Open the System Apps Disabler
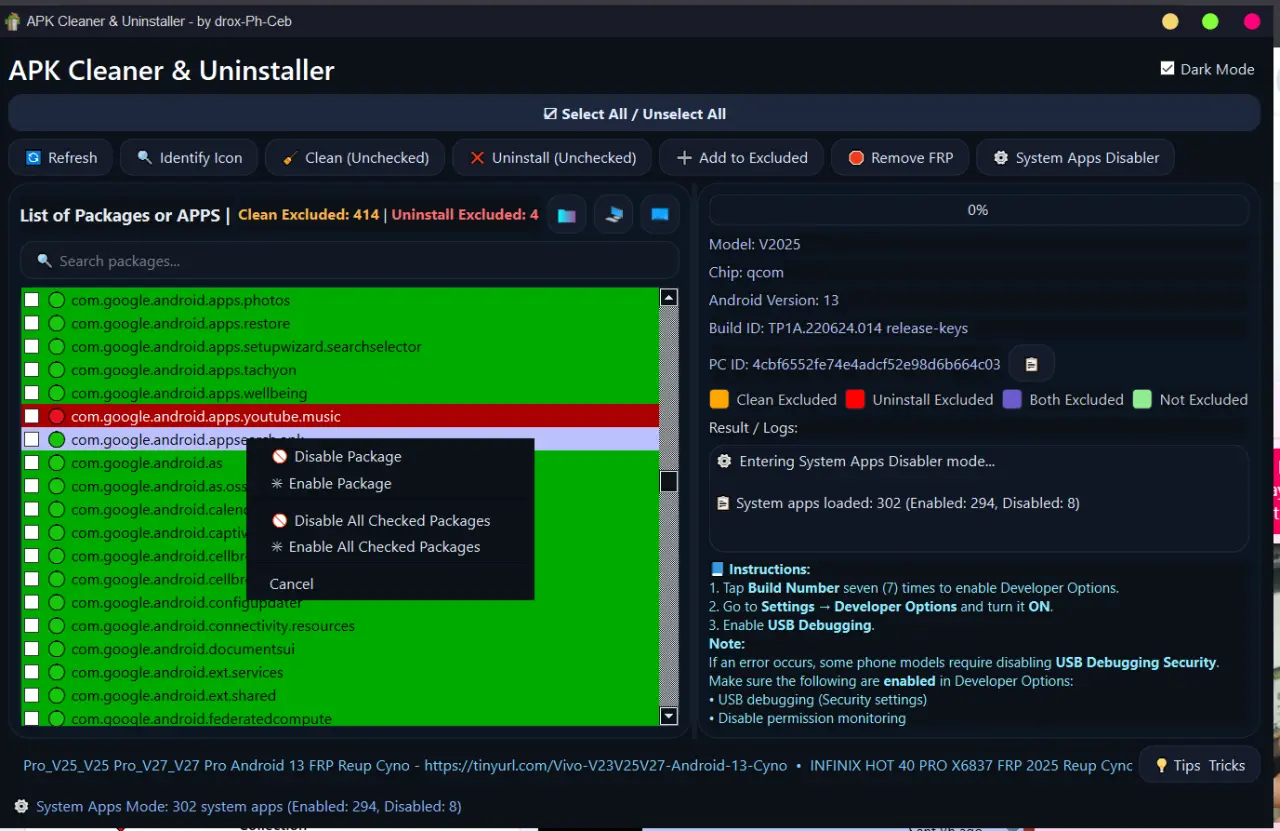Viewport: 1280px width, 831px height. click(1075, 158)
